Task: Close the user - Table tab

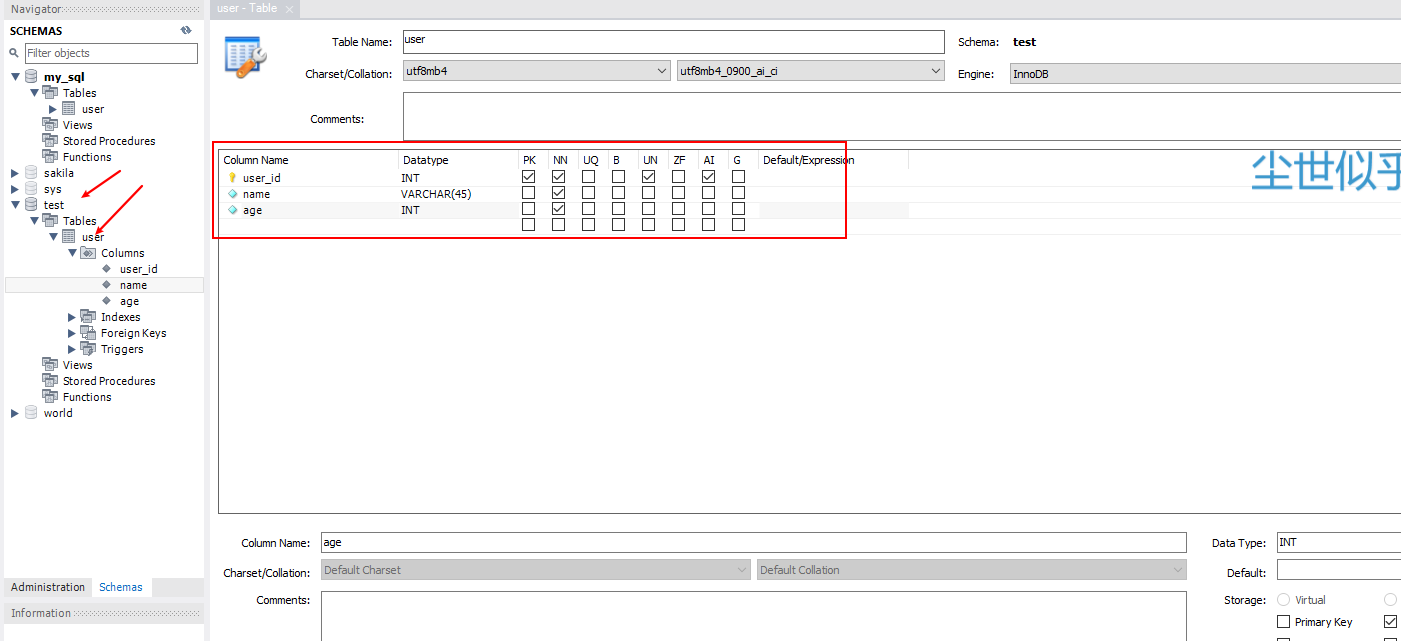Action: tap(290, 9)
